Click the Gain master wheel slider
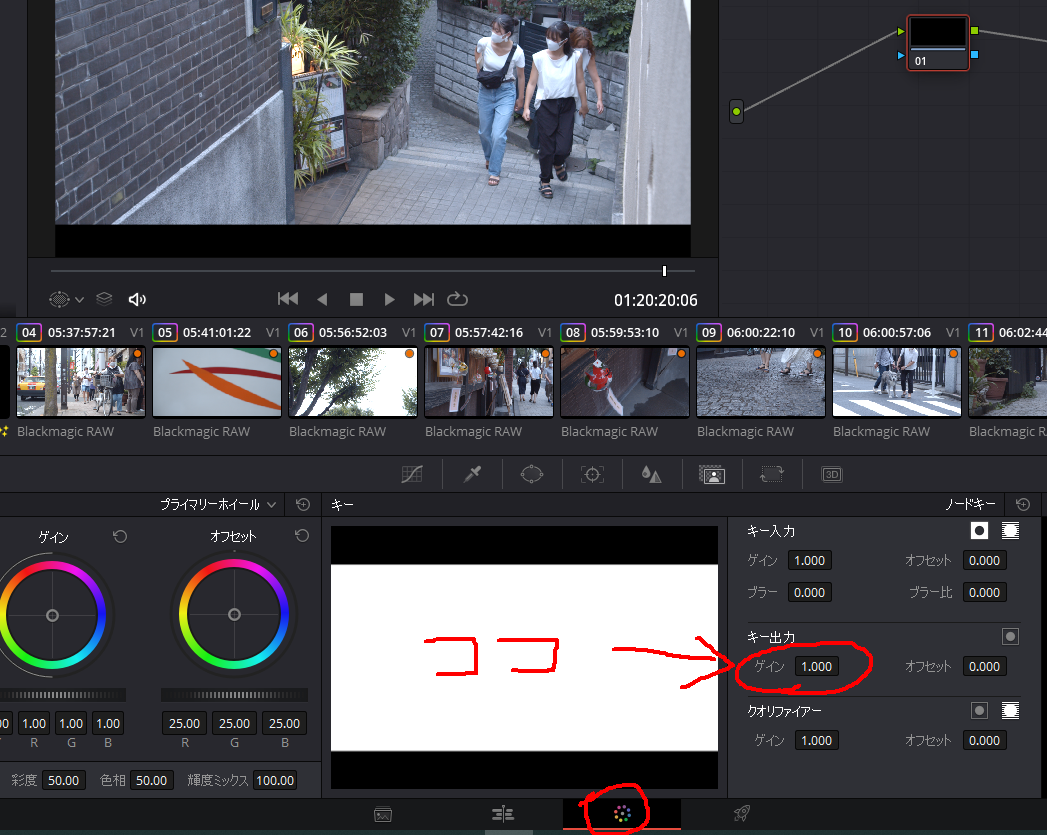1047x835 pixels. pyautogui.click(x=63, y=695)
